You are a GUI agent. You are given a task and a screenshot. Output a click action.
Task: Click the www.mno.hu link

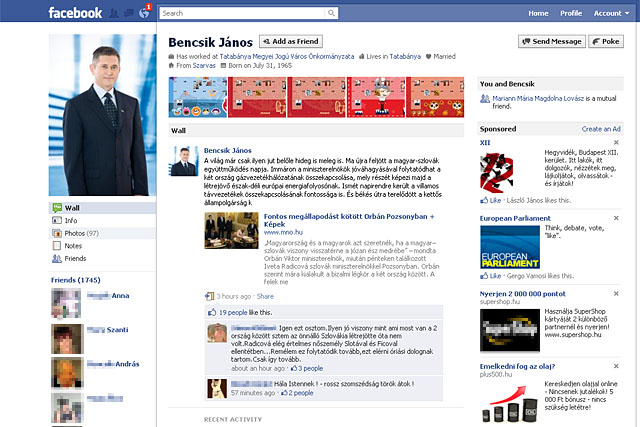283,232
